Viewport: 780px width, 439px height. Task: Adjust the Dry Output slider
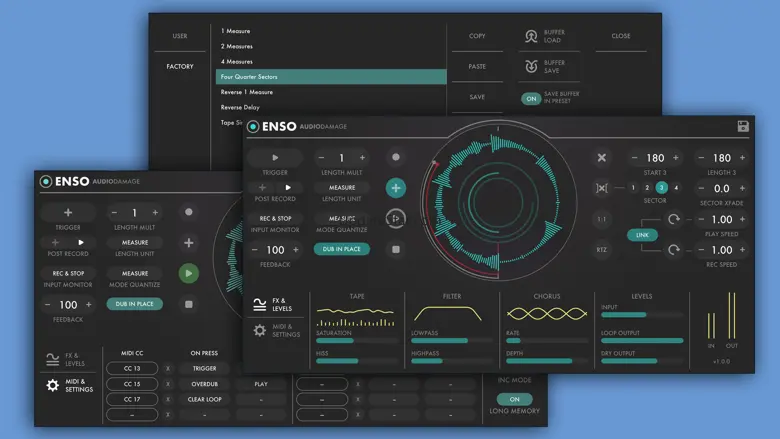coord(642,361)
